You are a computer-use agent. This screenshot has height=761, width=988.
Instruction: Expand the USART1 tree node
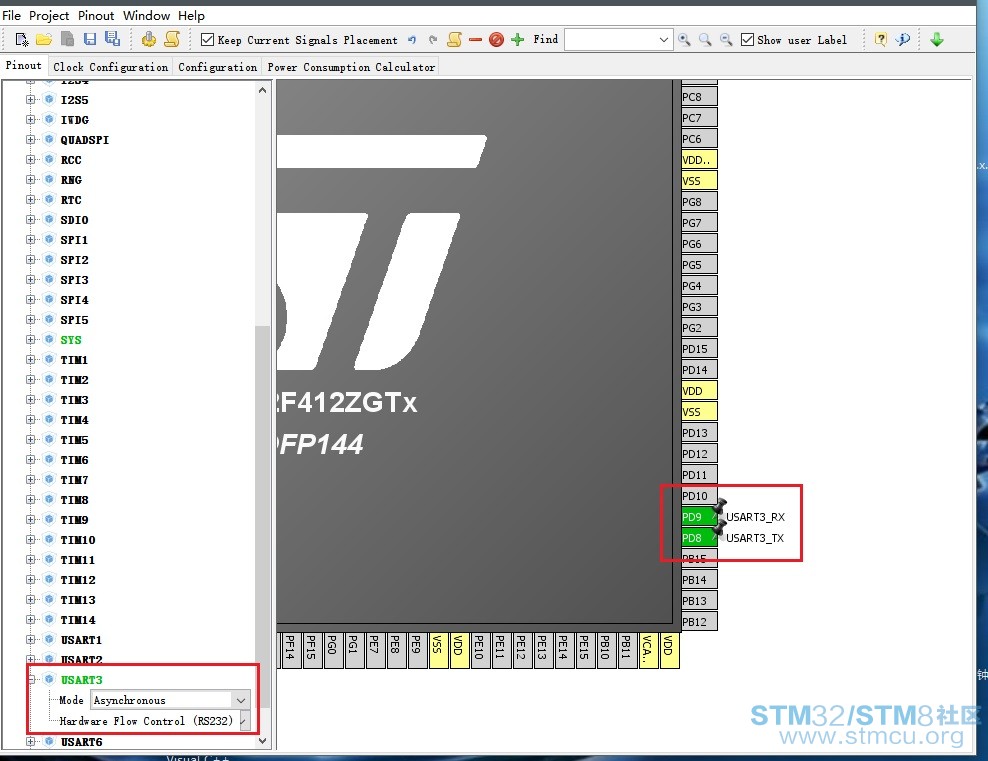pos(30,639)
